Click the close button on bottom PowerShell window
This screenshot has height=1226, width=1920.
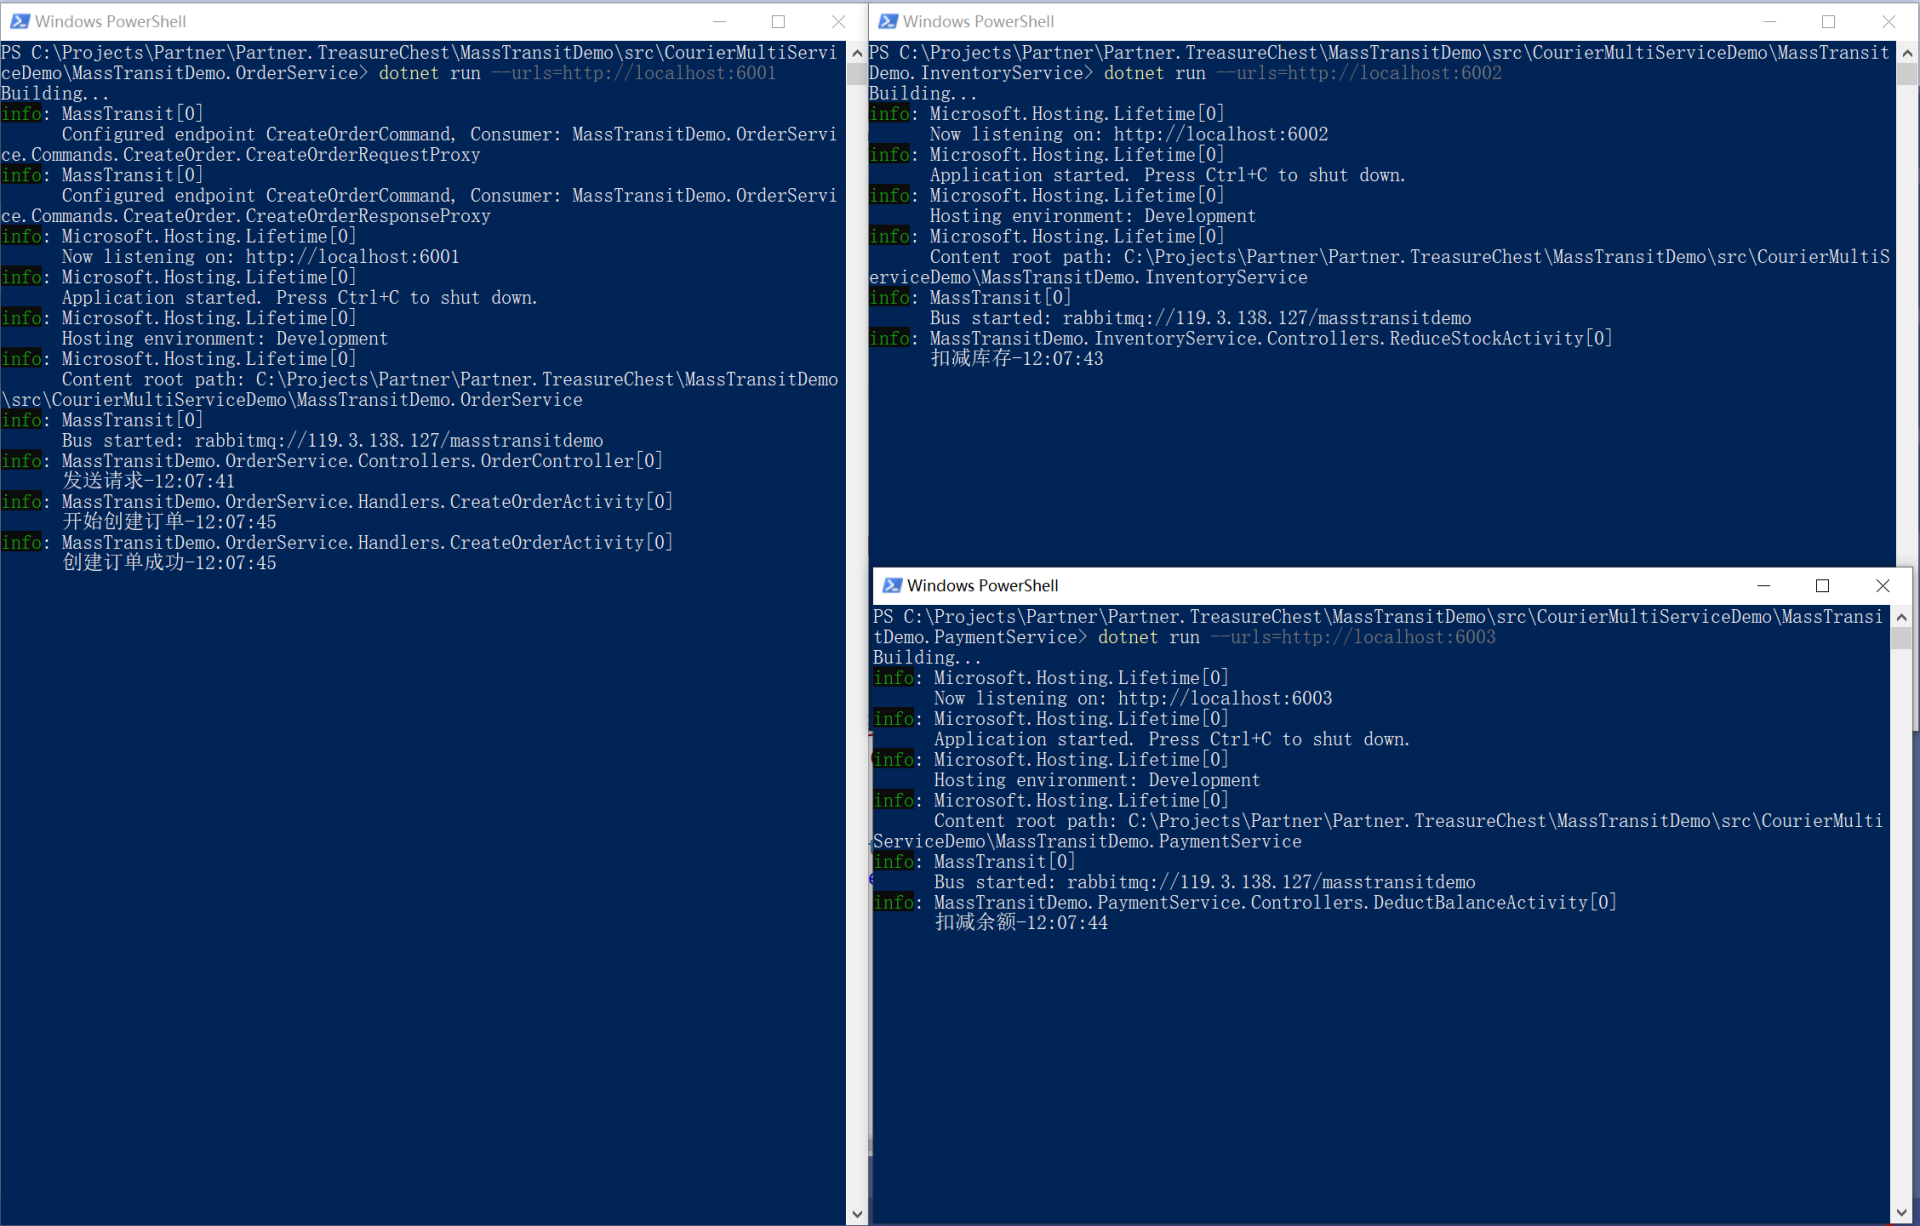click(1881, 585)
